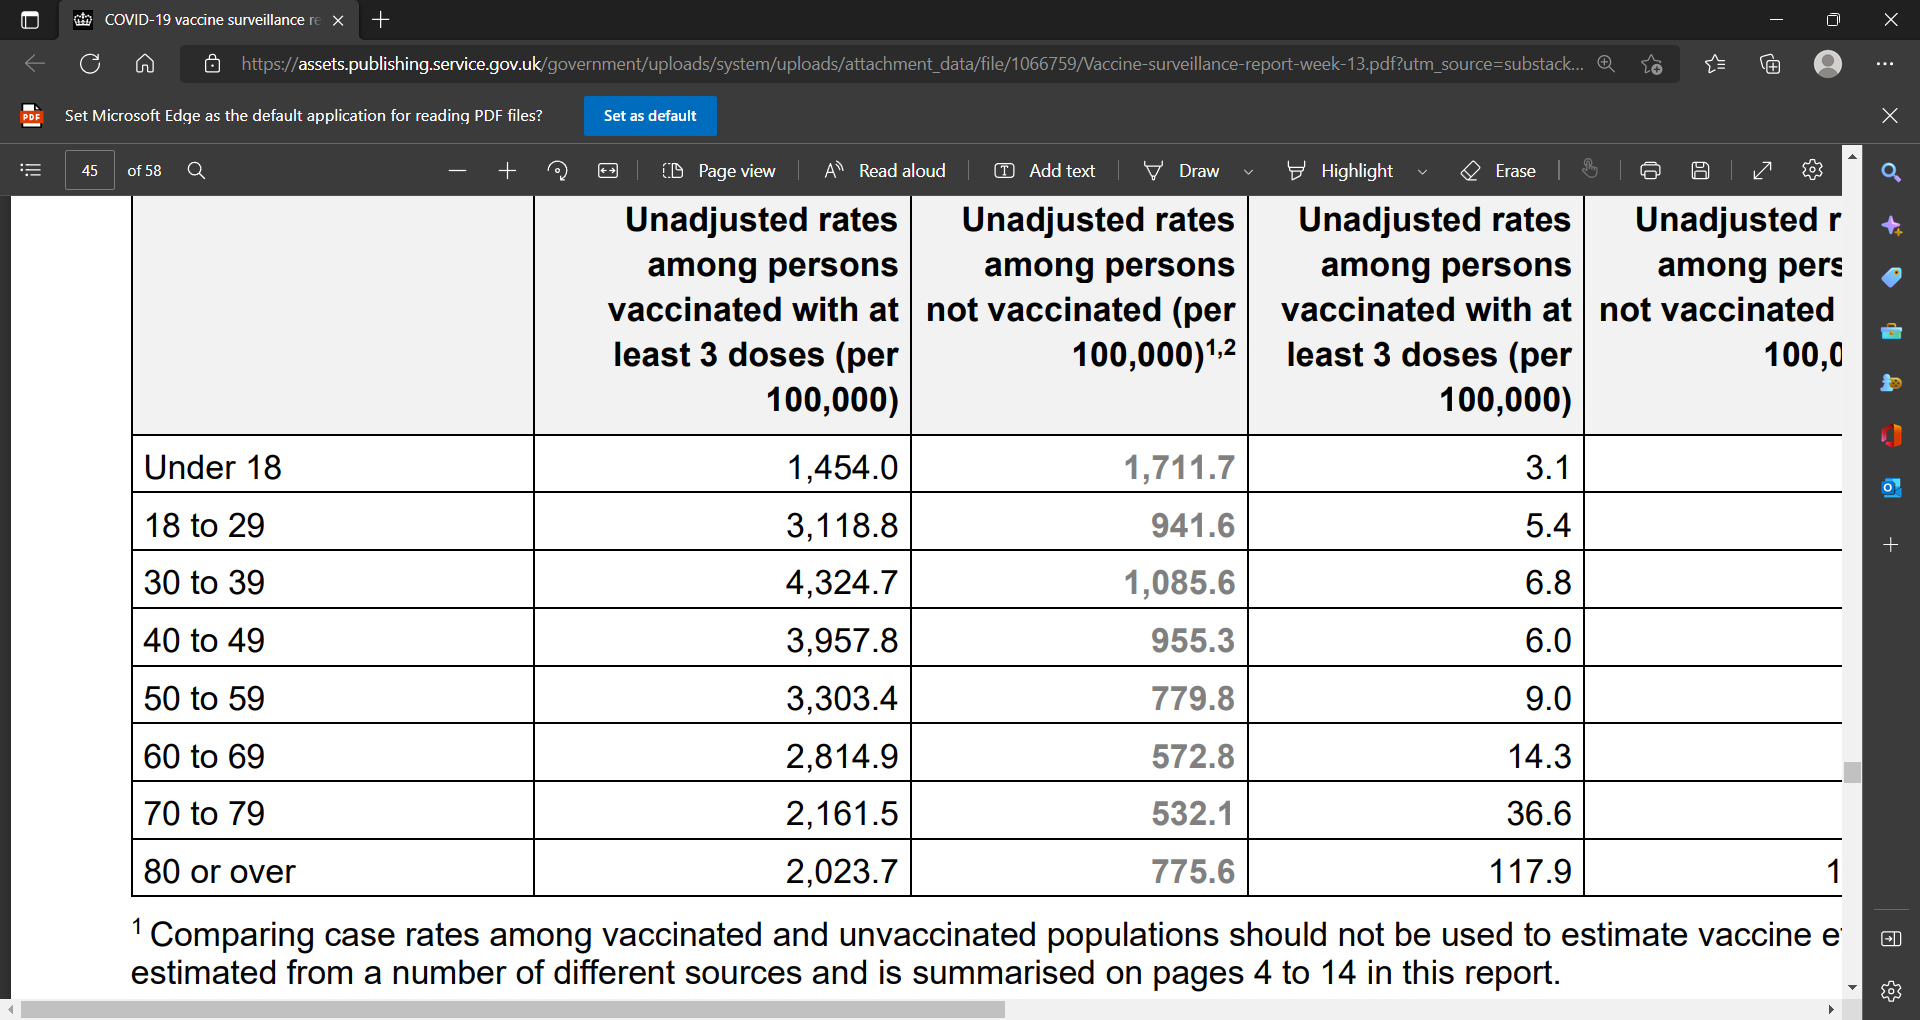Go to the home page
This screenshot has height=1020, width=1920.
click(x=145, y=64)
